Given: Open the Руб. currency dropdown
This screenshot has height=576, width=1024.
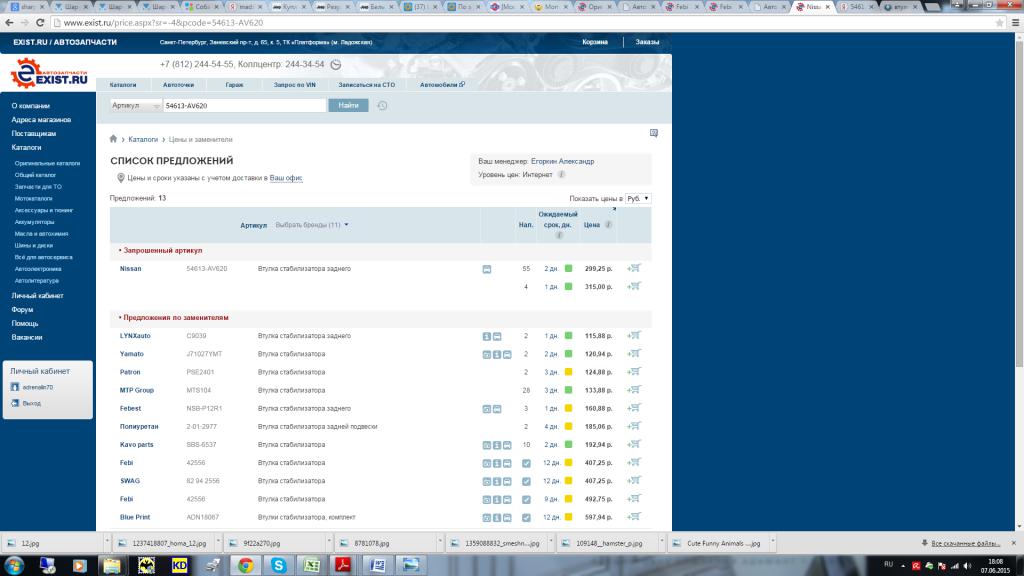Looking at the screenshot, I should click(637, 199).
